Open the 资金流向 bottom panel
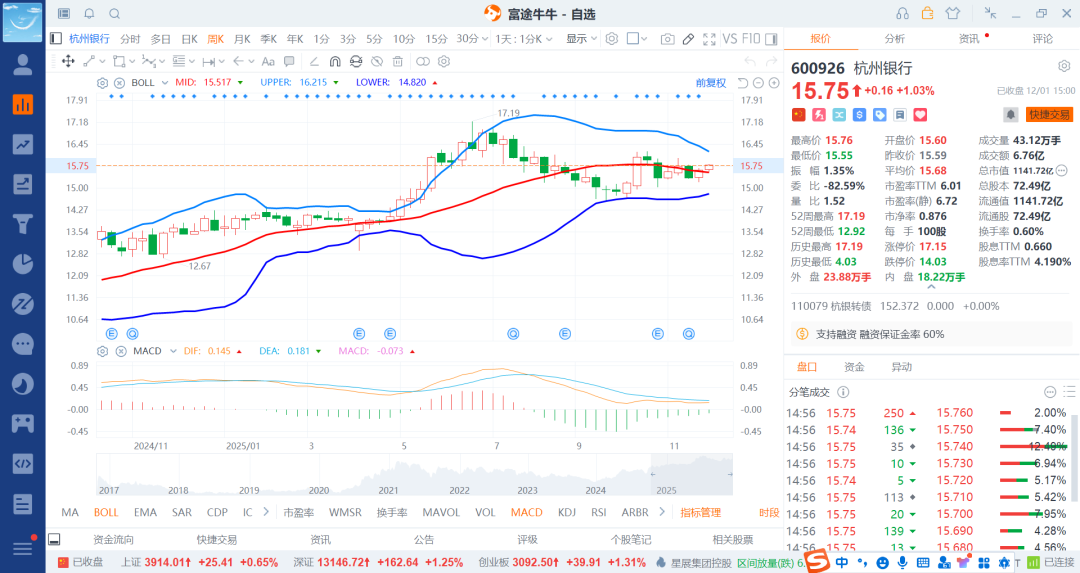Viewport: 1080px width, 573px height. point(113,540)
